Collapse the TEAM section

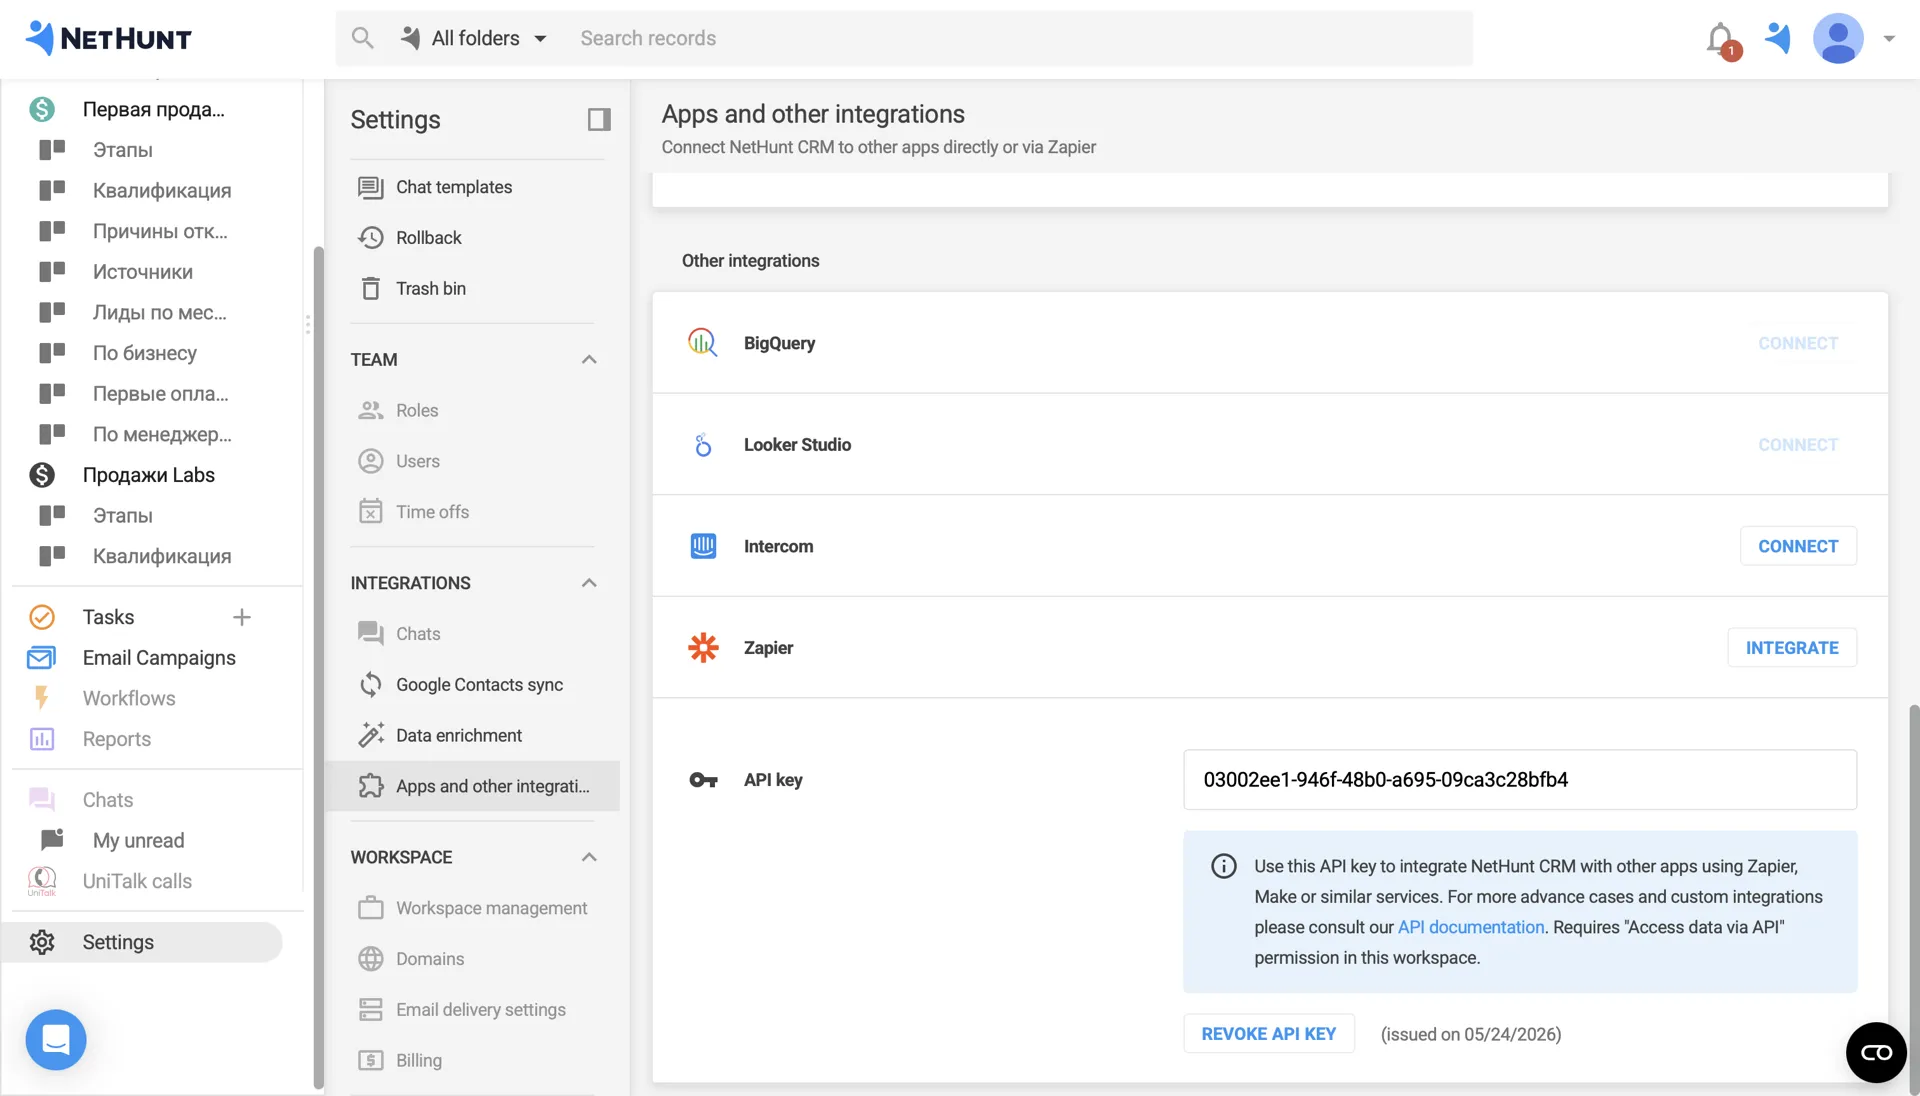589,360
